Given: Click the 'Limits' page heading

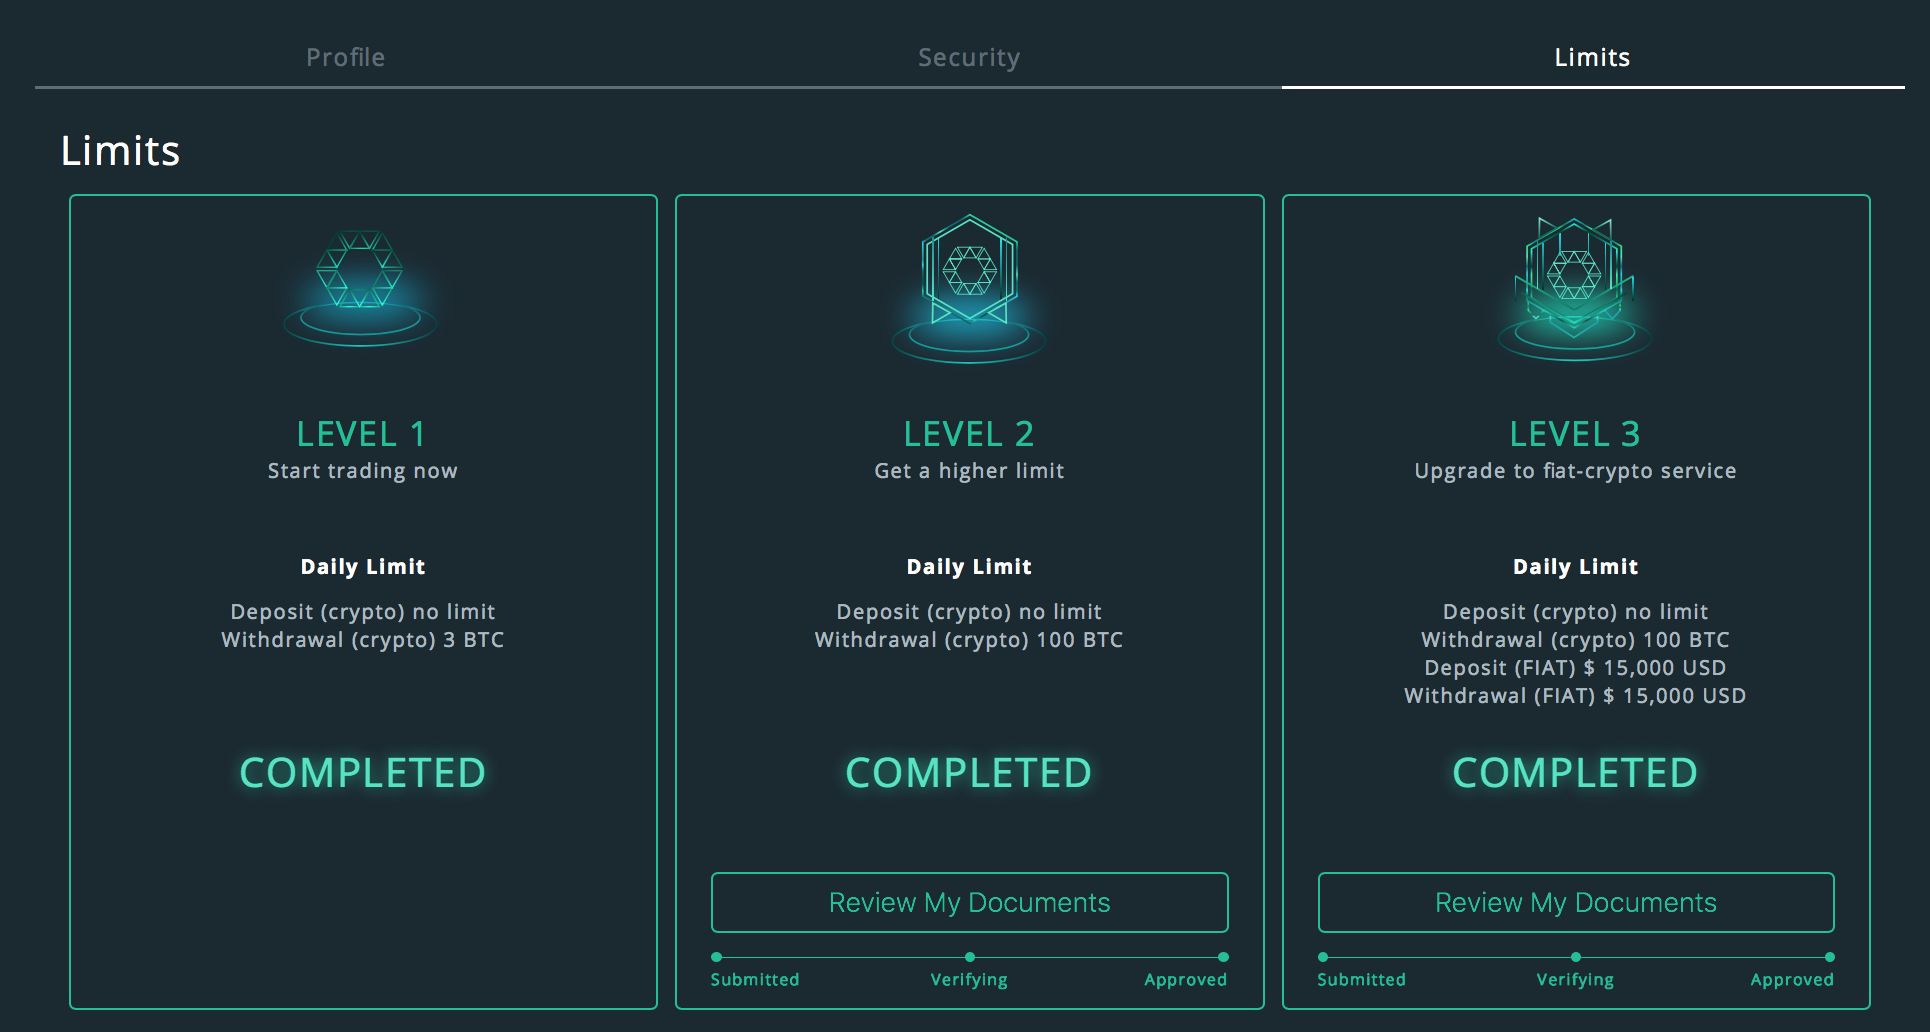Looking at the screenshot, I should [x=120, y=151].
